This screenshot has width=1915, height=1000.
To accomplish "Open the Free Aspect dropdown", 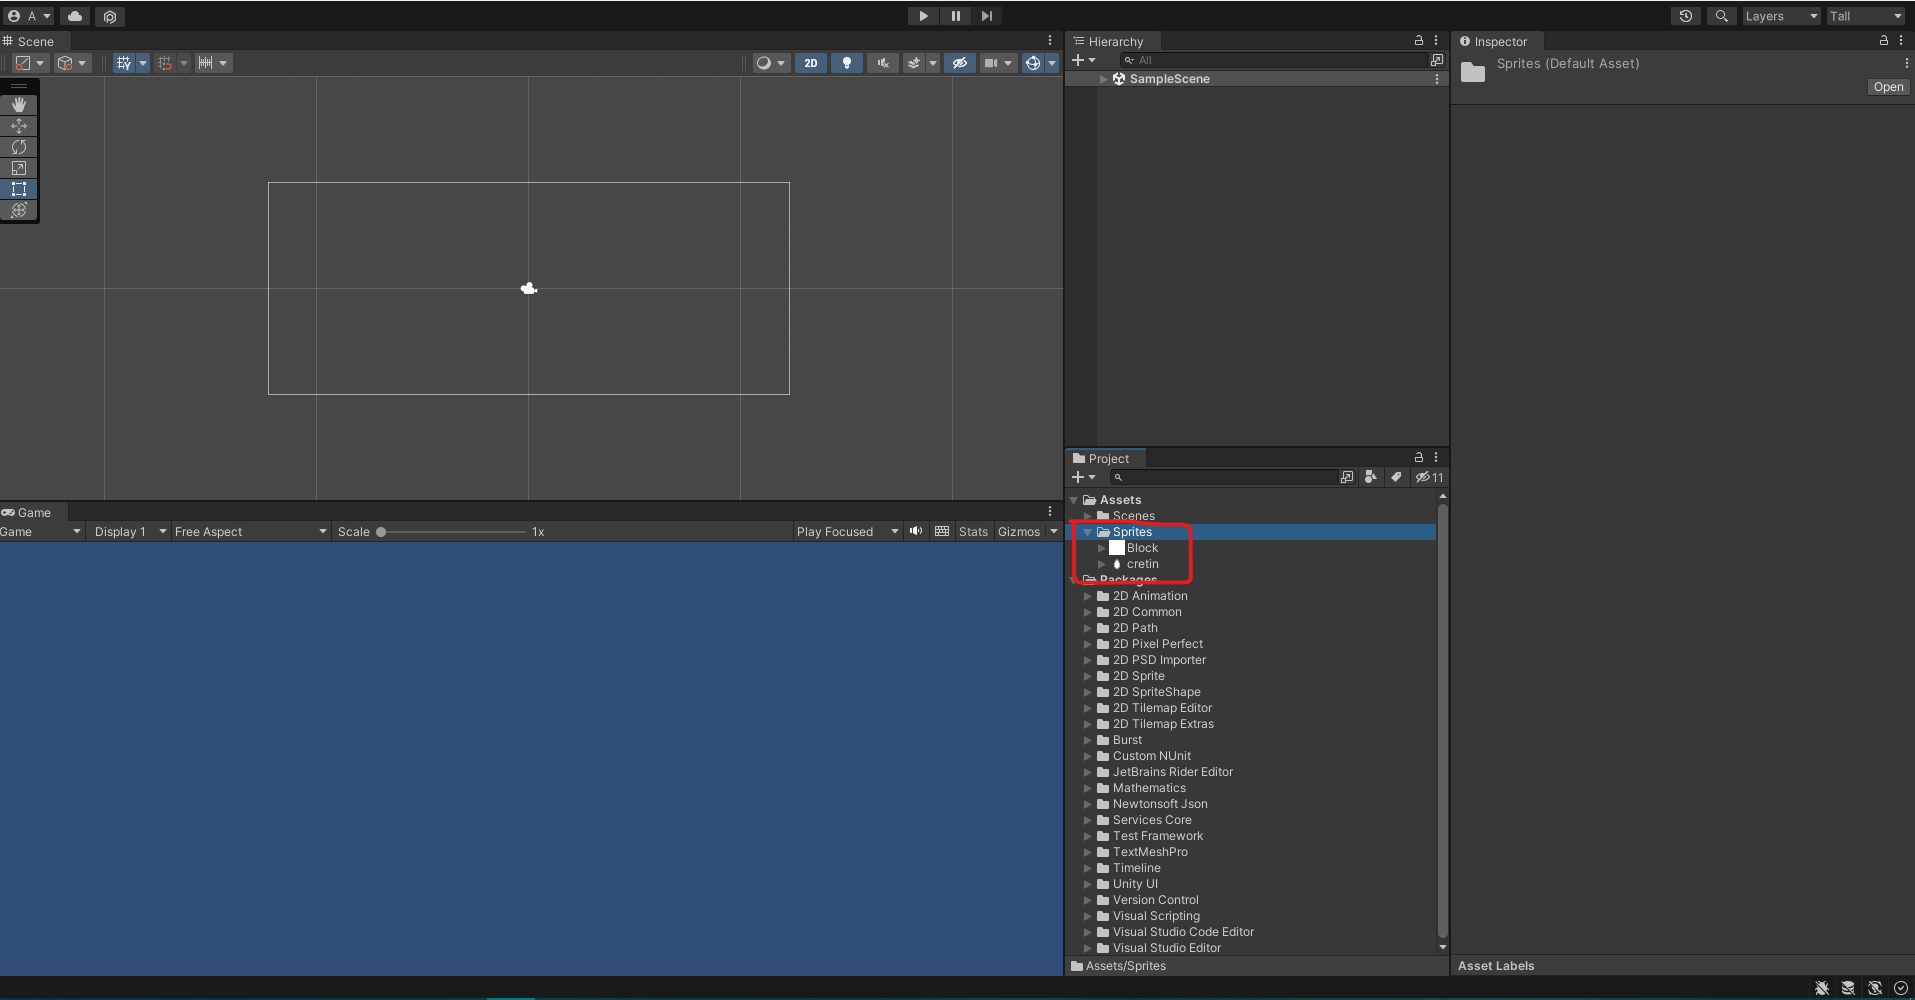I will (x=250, y=532).
